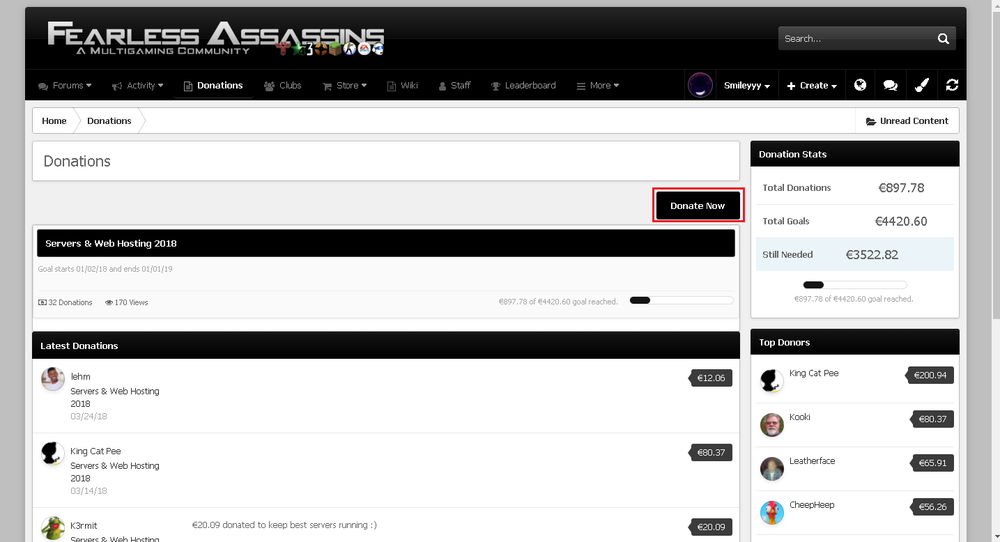The image size is (1000, 542).
Task: Open the Leaderboard page
Action: tap(523, 85)
